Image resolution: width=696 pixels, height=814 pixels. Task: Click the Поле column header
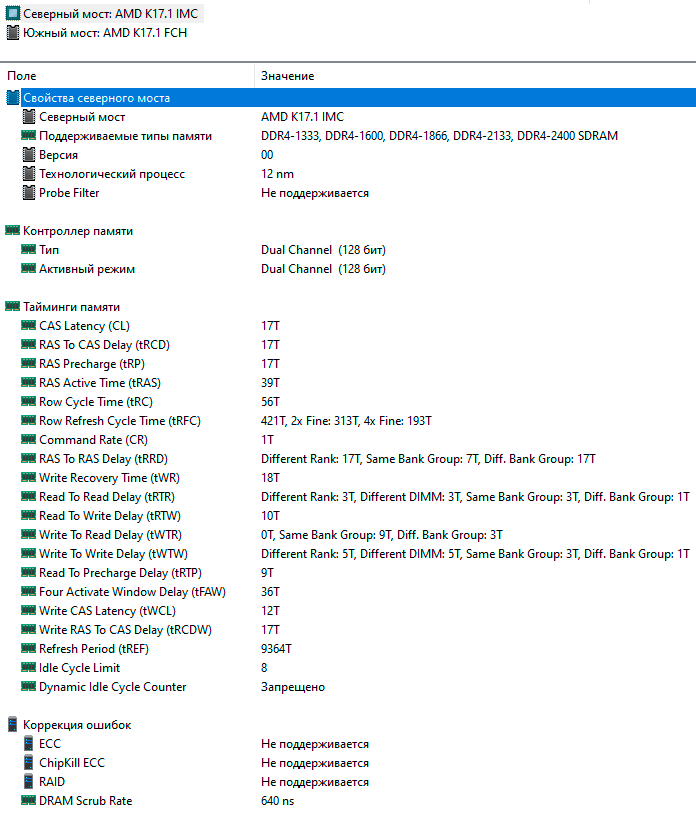(x=22, y=76)
